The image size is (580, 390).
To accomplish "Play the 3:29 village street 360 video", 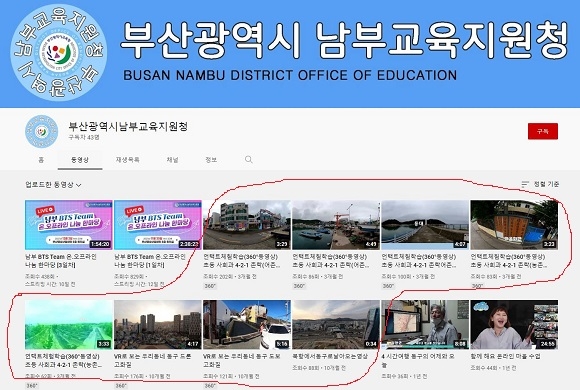I will [247, 225].
